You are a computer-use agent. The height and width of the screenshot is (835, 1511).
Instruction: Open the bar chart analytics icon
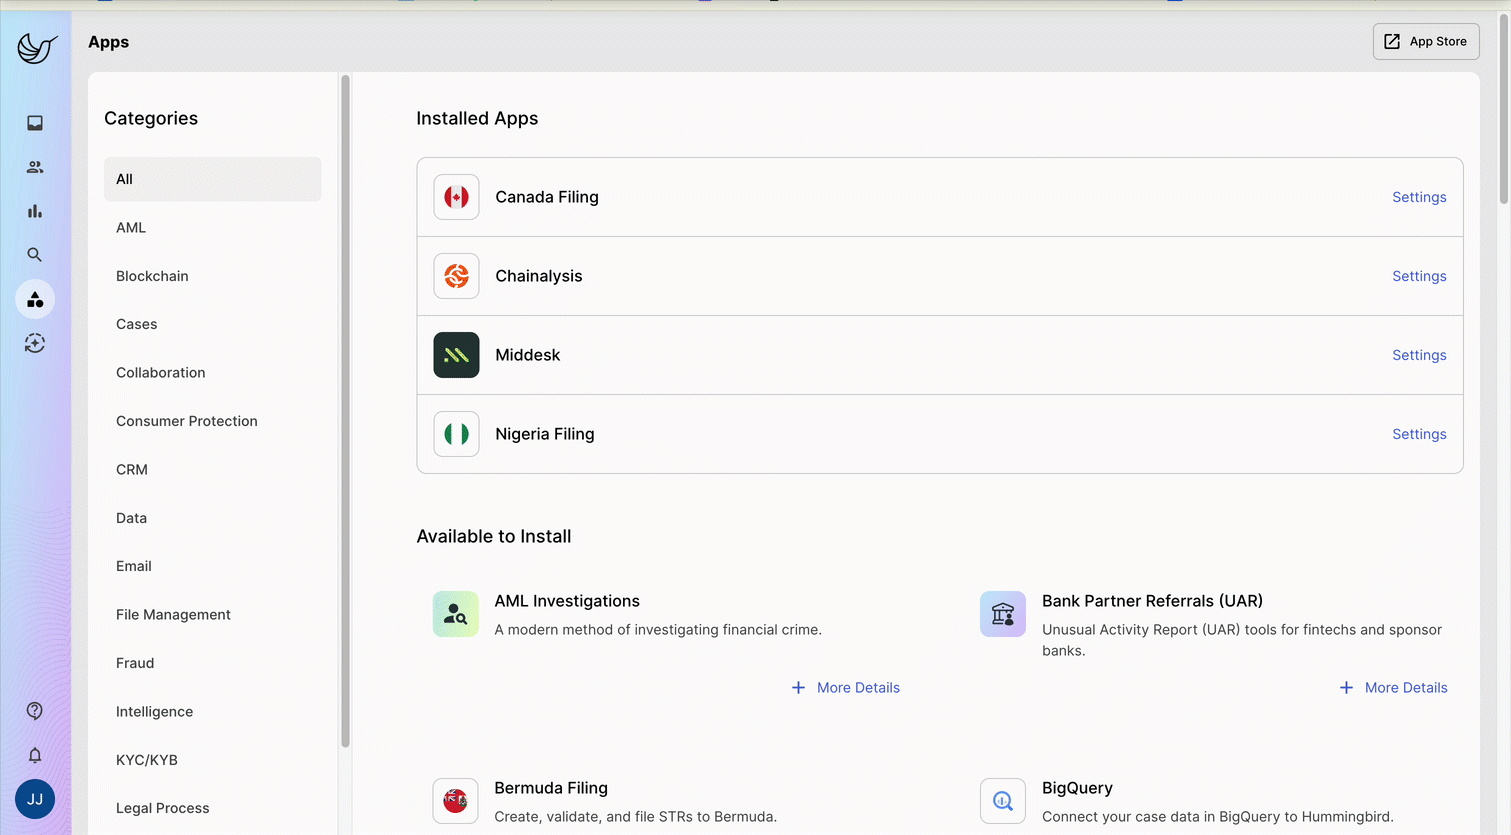pos(35,211)
